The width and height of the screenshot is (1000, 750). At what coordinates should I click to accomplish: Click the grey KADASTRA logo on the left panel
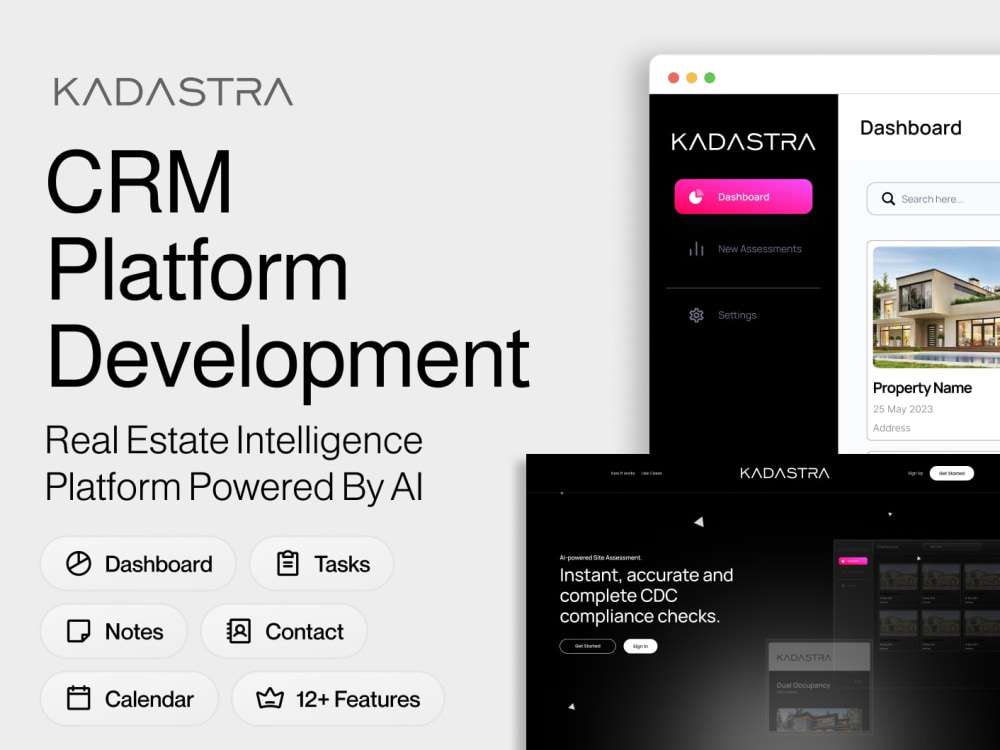tap(173, 92)
